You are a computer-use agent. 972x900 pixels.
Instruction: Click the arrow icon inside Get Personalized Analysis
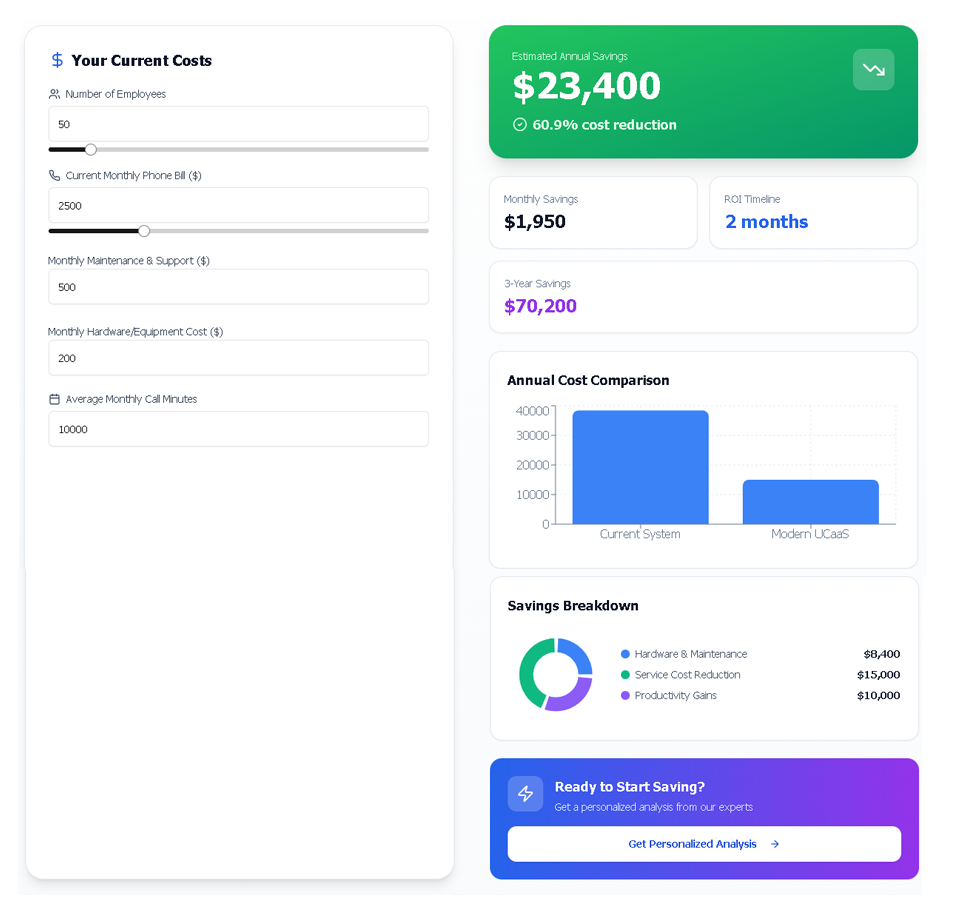coord(777,844)
